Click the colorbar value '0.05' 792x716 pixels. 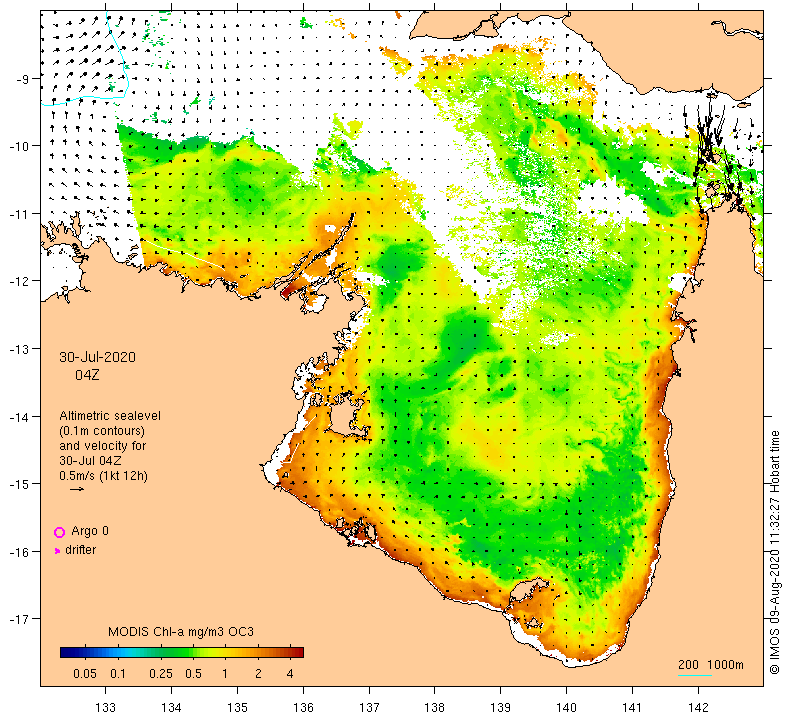pos(85,674)
